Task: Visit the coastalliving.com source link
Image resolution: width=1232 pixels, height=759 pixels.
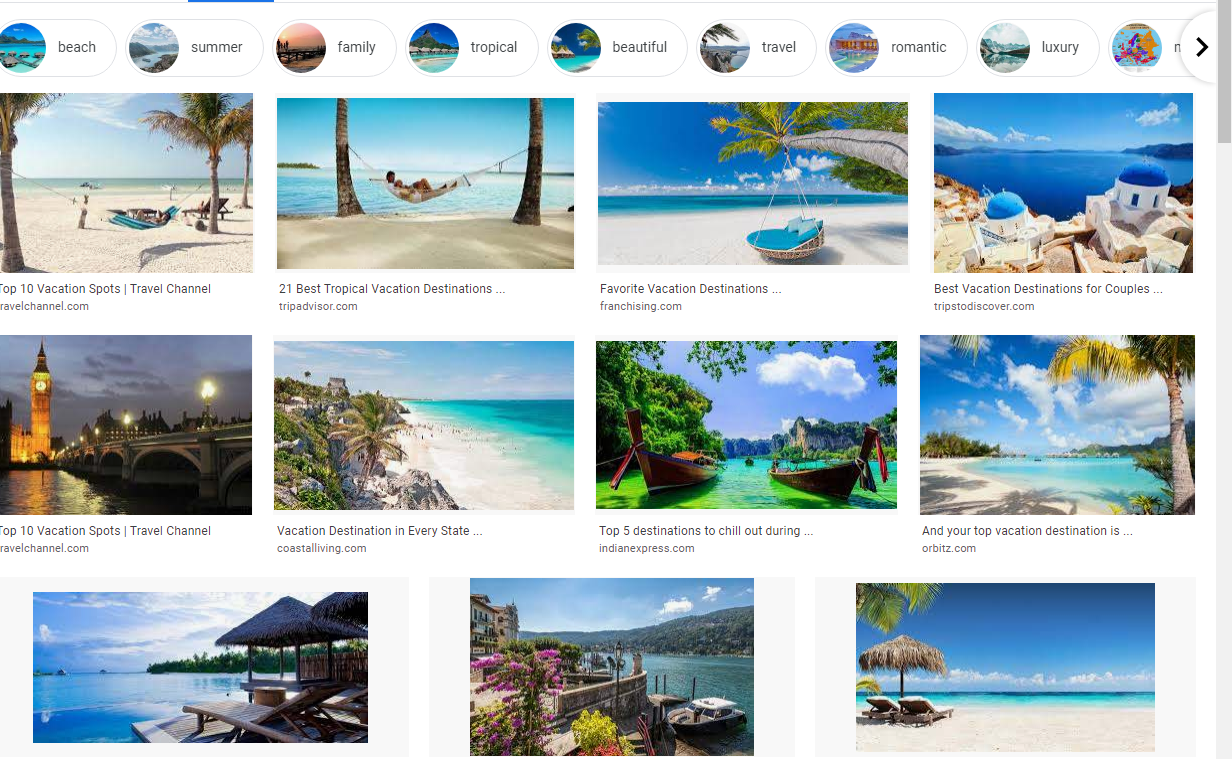Action: [x=322, y=548]
